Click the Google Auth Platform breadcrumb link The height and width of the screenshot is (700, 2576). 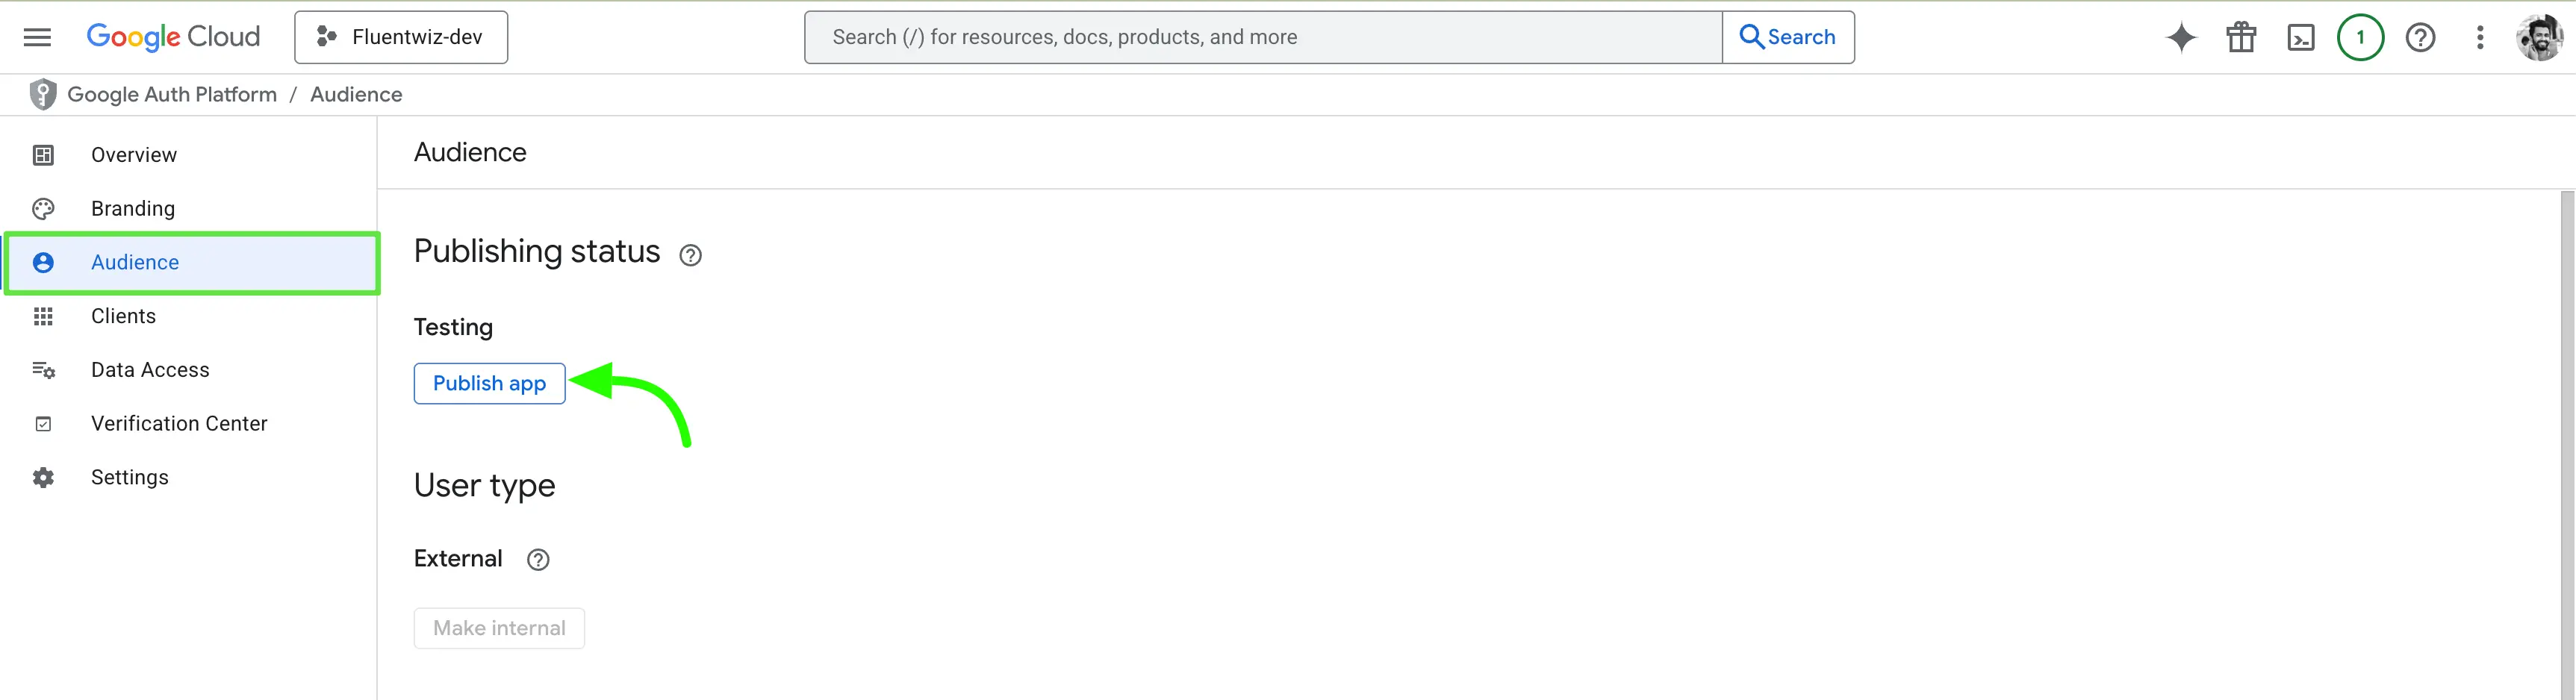[171, 94]
